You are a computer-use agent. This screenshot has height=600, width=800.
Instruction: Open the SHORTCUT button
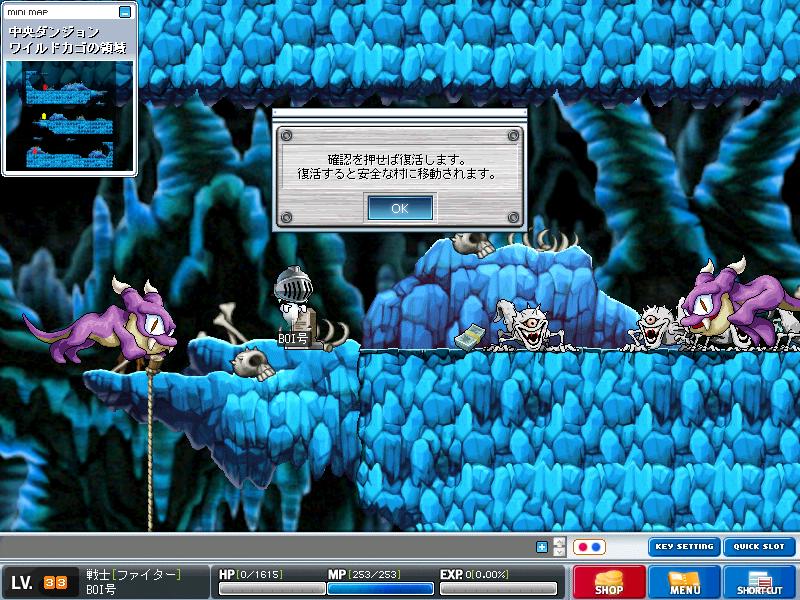760,582
